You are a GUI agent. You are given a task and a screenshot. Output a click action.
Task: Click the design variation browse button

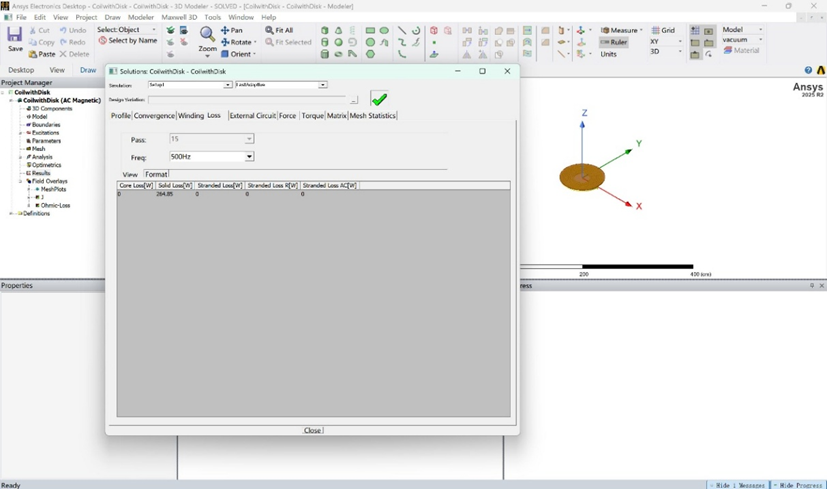click(353, 100)
